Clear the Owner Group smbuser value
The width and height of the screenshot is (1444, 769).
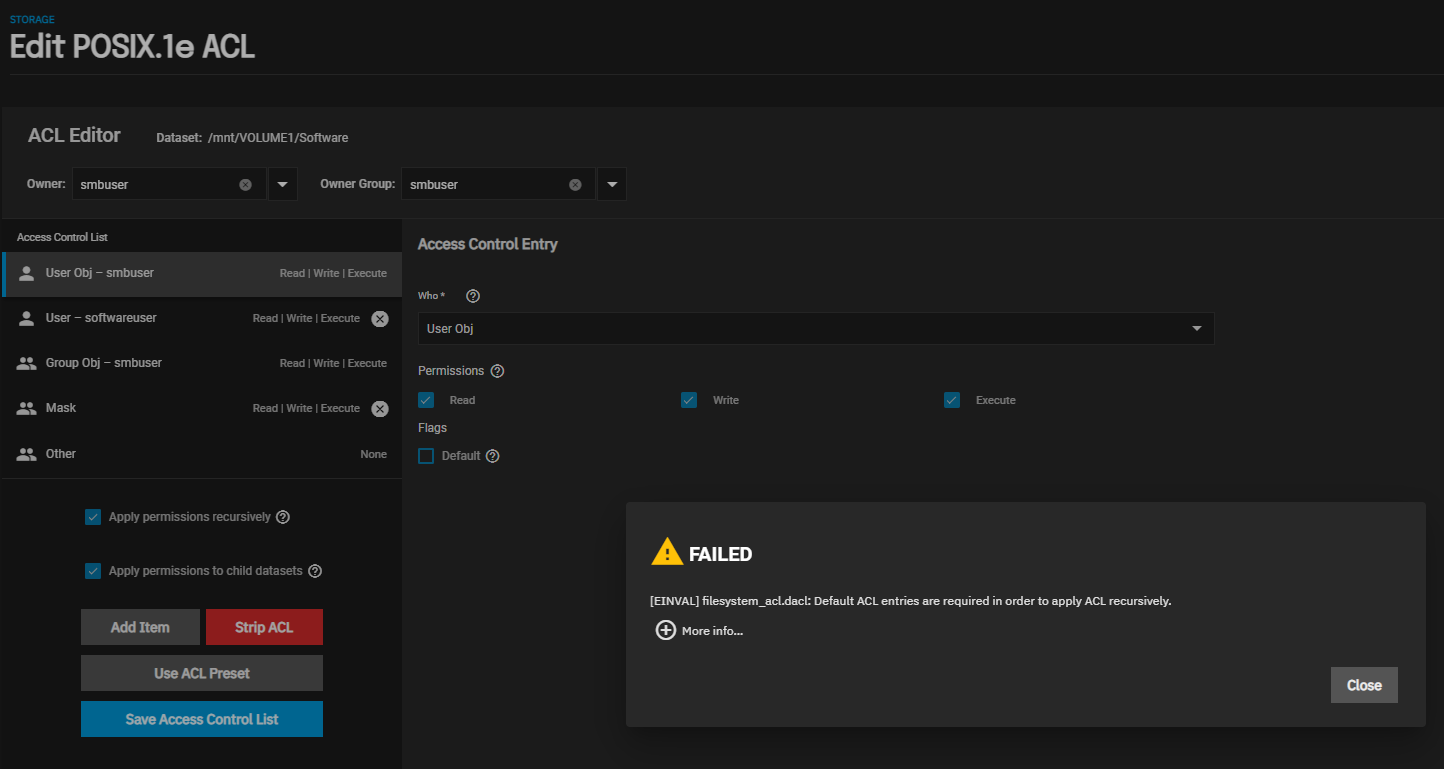point(575,185)
